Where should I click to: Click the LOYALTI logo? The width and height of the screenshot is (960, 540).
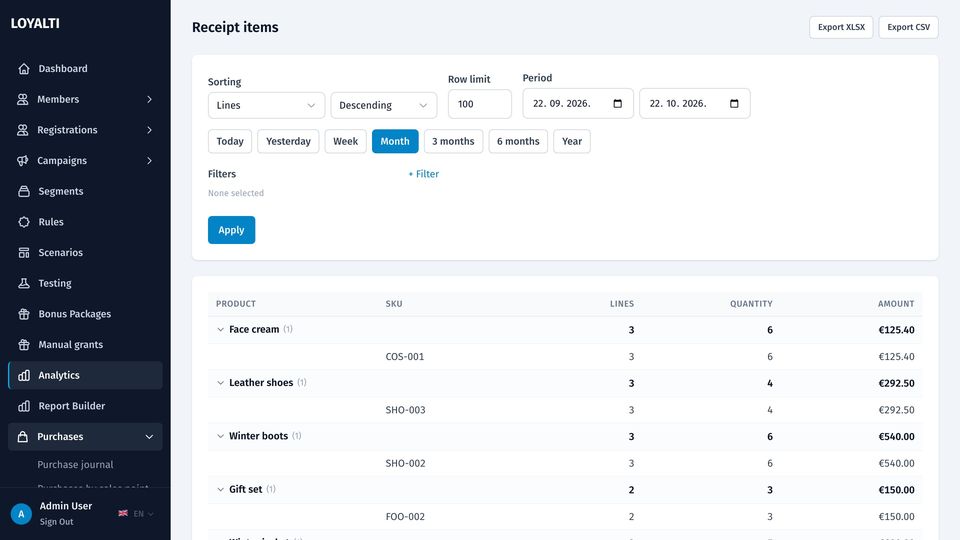(x=35, y=23)
